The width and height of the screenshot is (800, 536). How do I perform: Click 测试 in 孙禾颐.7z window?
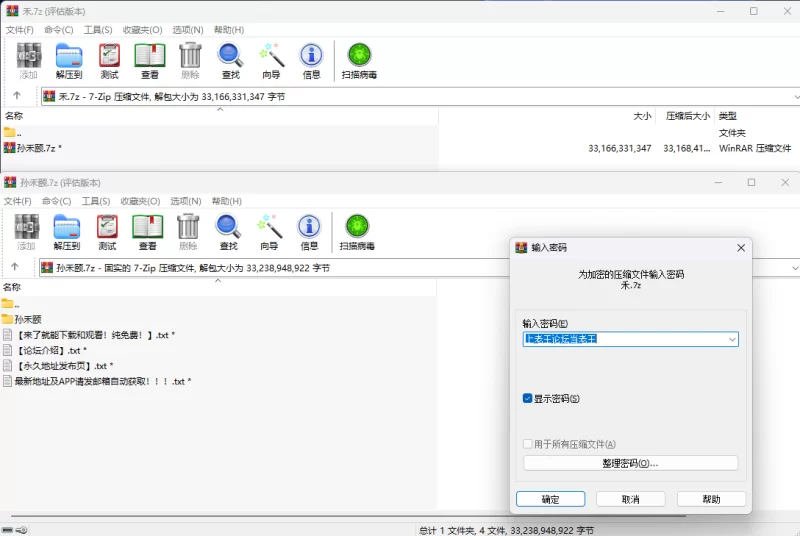click(107, 233)
